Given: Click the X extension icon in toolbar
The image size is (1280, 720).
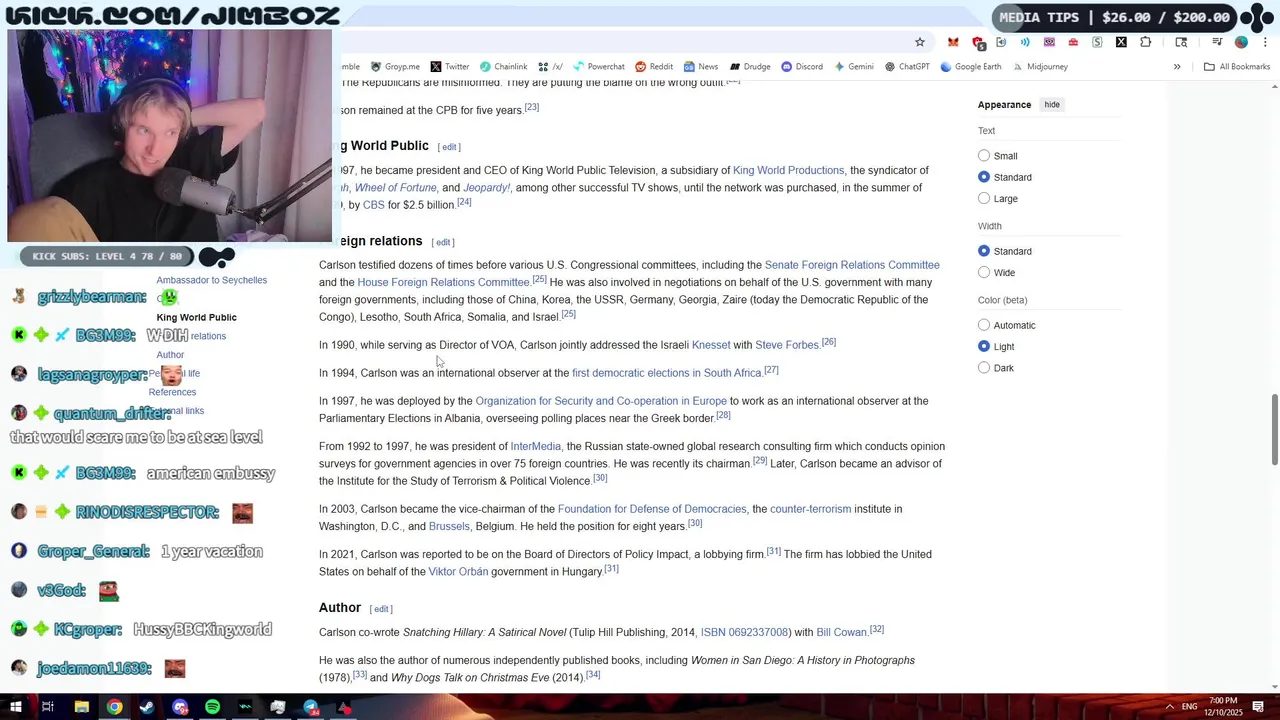Looking at the screenshot, I should tap(1121, 42).
